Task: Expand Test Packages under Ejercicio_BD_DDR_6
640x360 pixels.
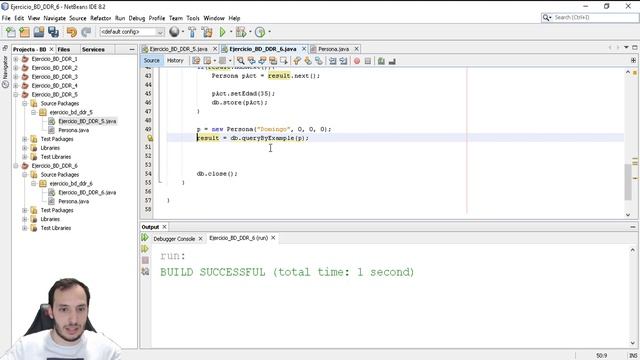Action: pyautogui.click(x=24, y=210)
